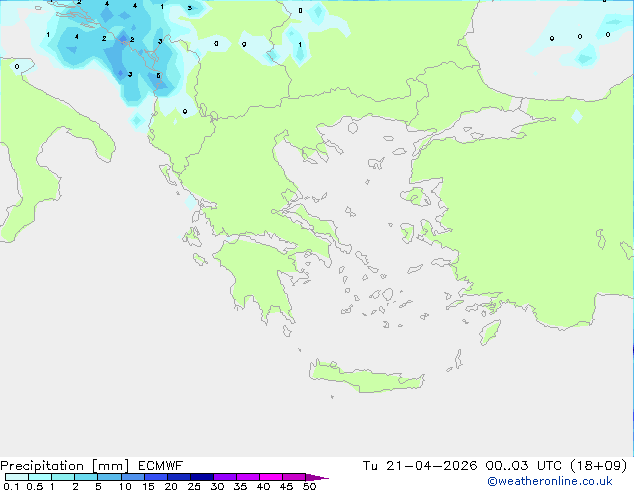634x490 pixels.
Task: Select the 15–20 mm legend color swatch
Action: tap(155, 477)
